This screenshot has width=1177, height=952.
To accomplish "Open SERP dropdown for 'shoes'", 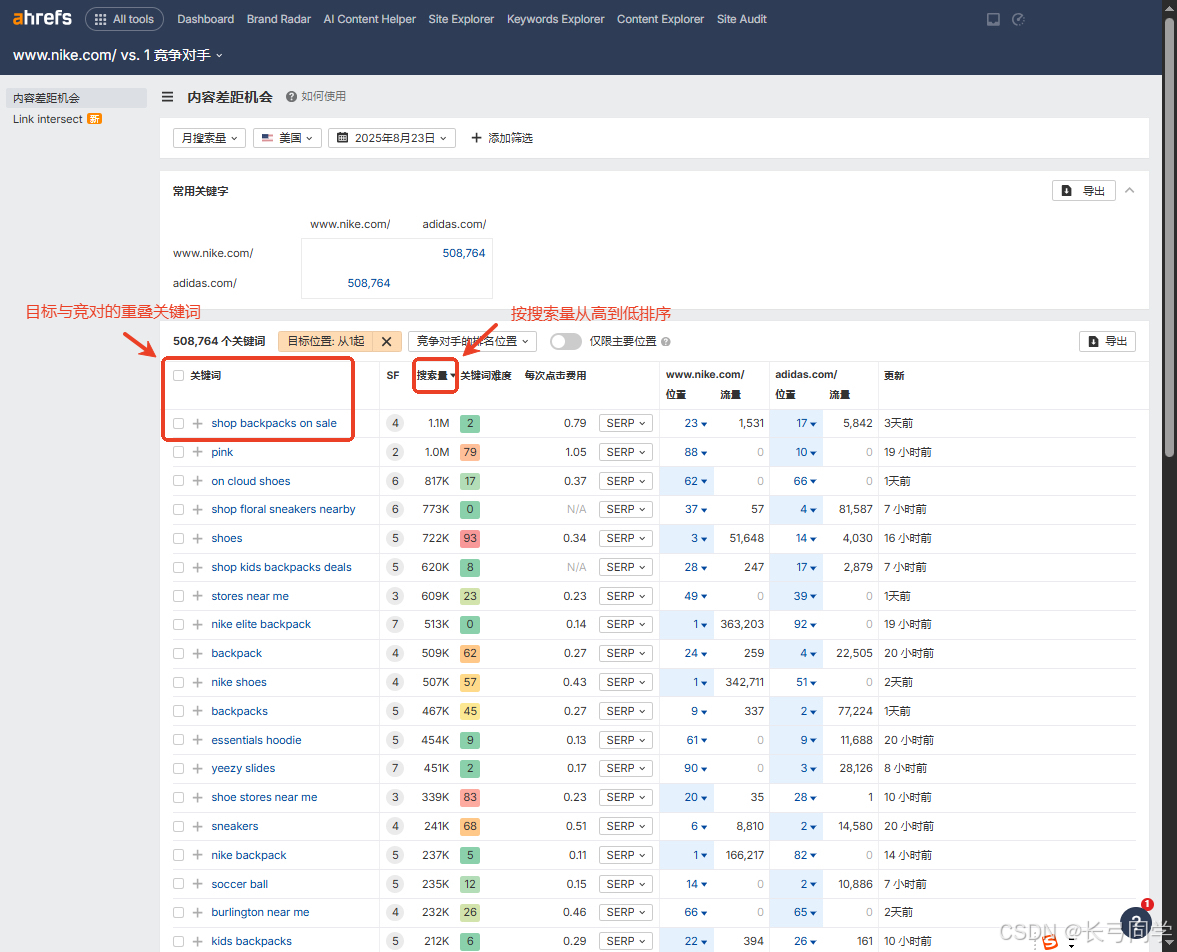I will coord(625,538).
